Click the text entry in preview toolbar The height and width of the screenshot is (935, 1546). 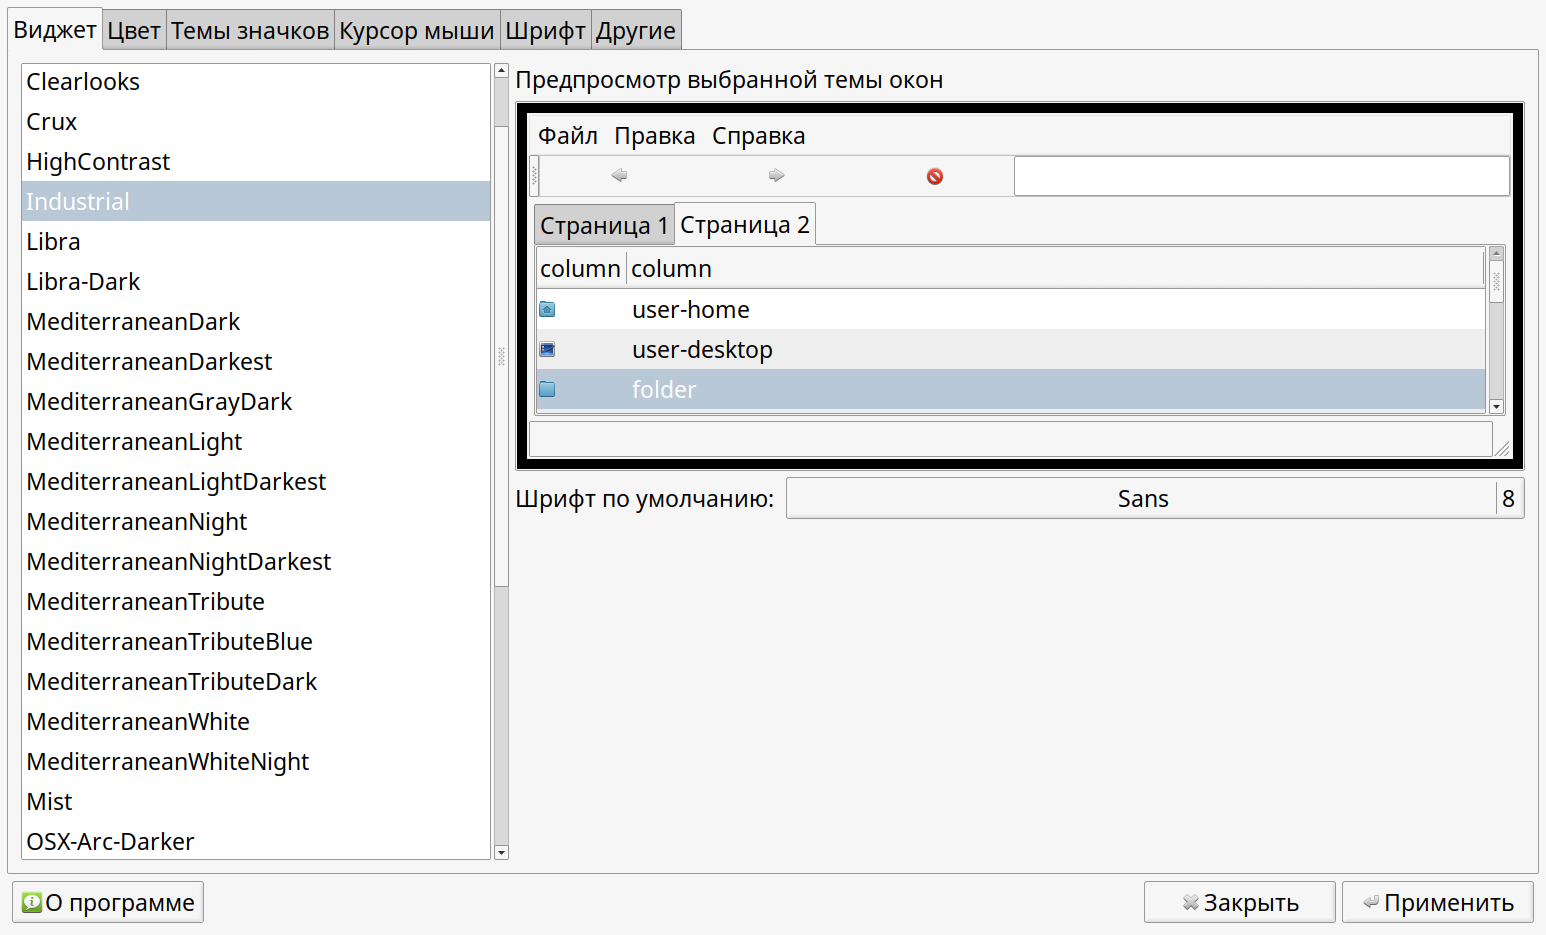1261,176
